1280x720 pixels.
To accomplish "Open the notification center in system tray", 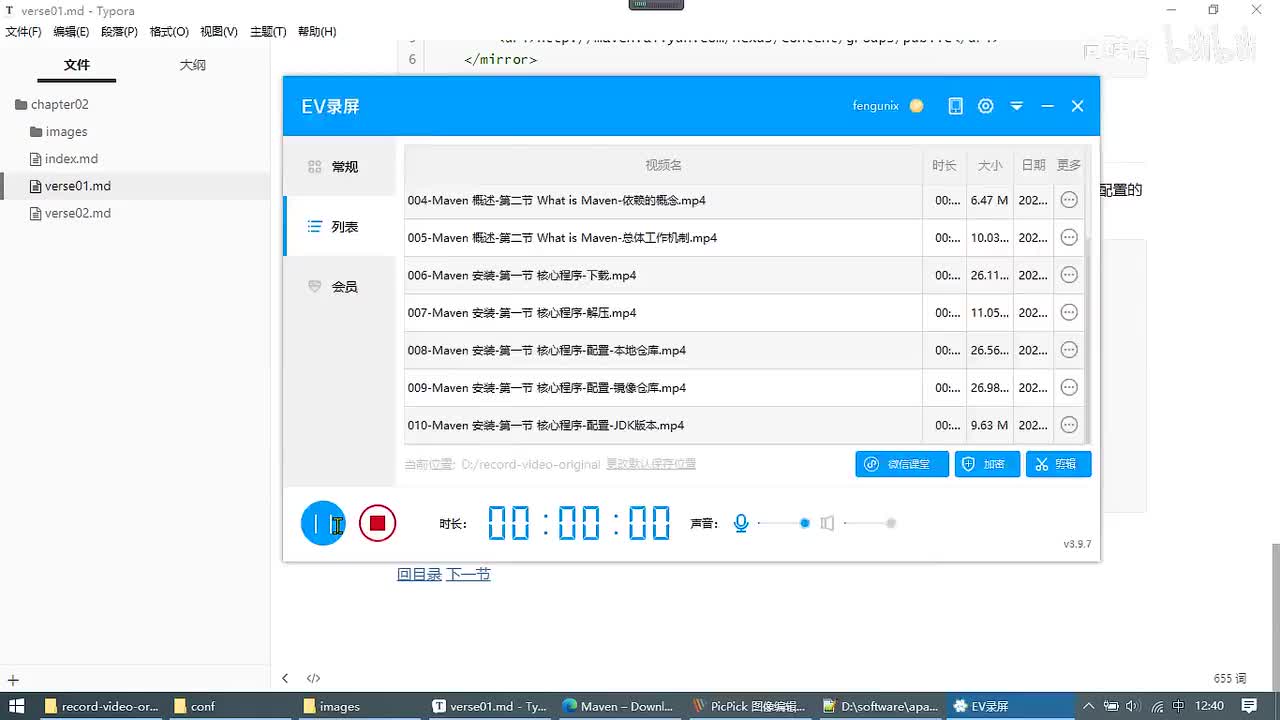I will pyautogui.click(x=1249, y=706).
